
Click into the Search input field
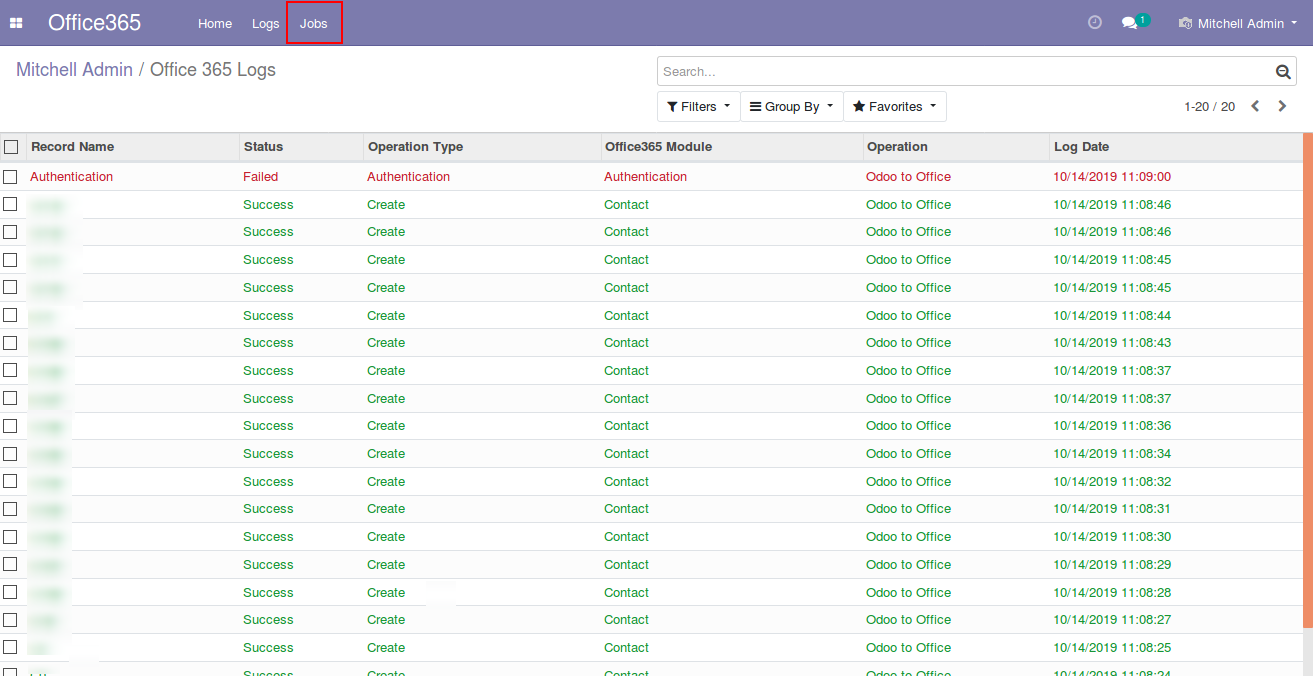click(x=960, y=72)
